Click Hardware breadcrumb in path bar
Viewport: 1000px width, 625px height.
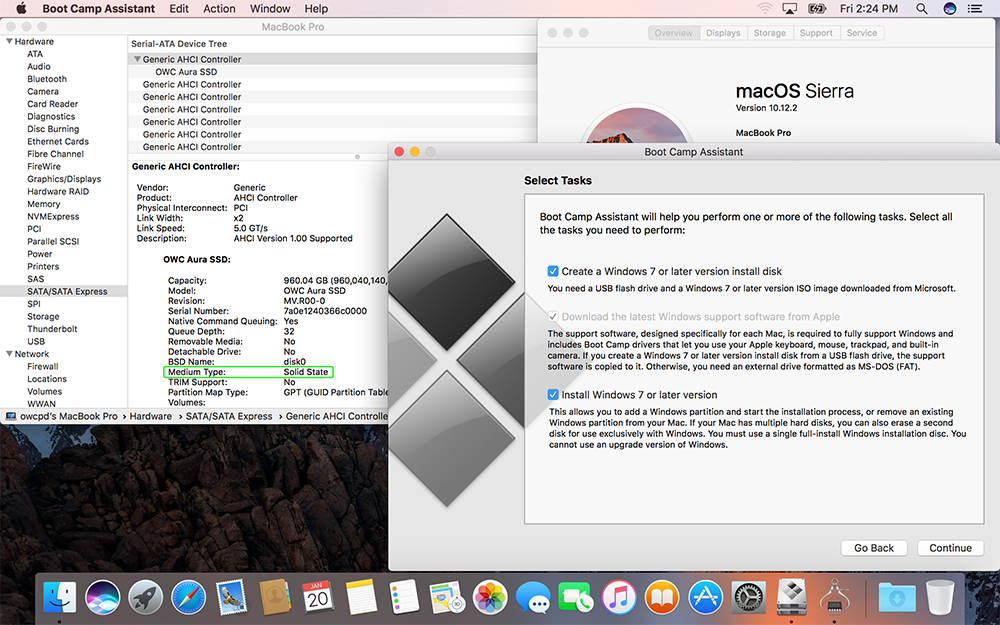[151, 416]
